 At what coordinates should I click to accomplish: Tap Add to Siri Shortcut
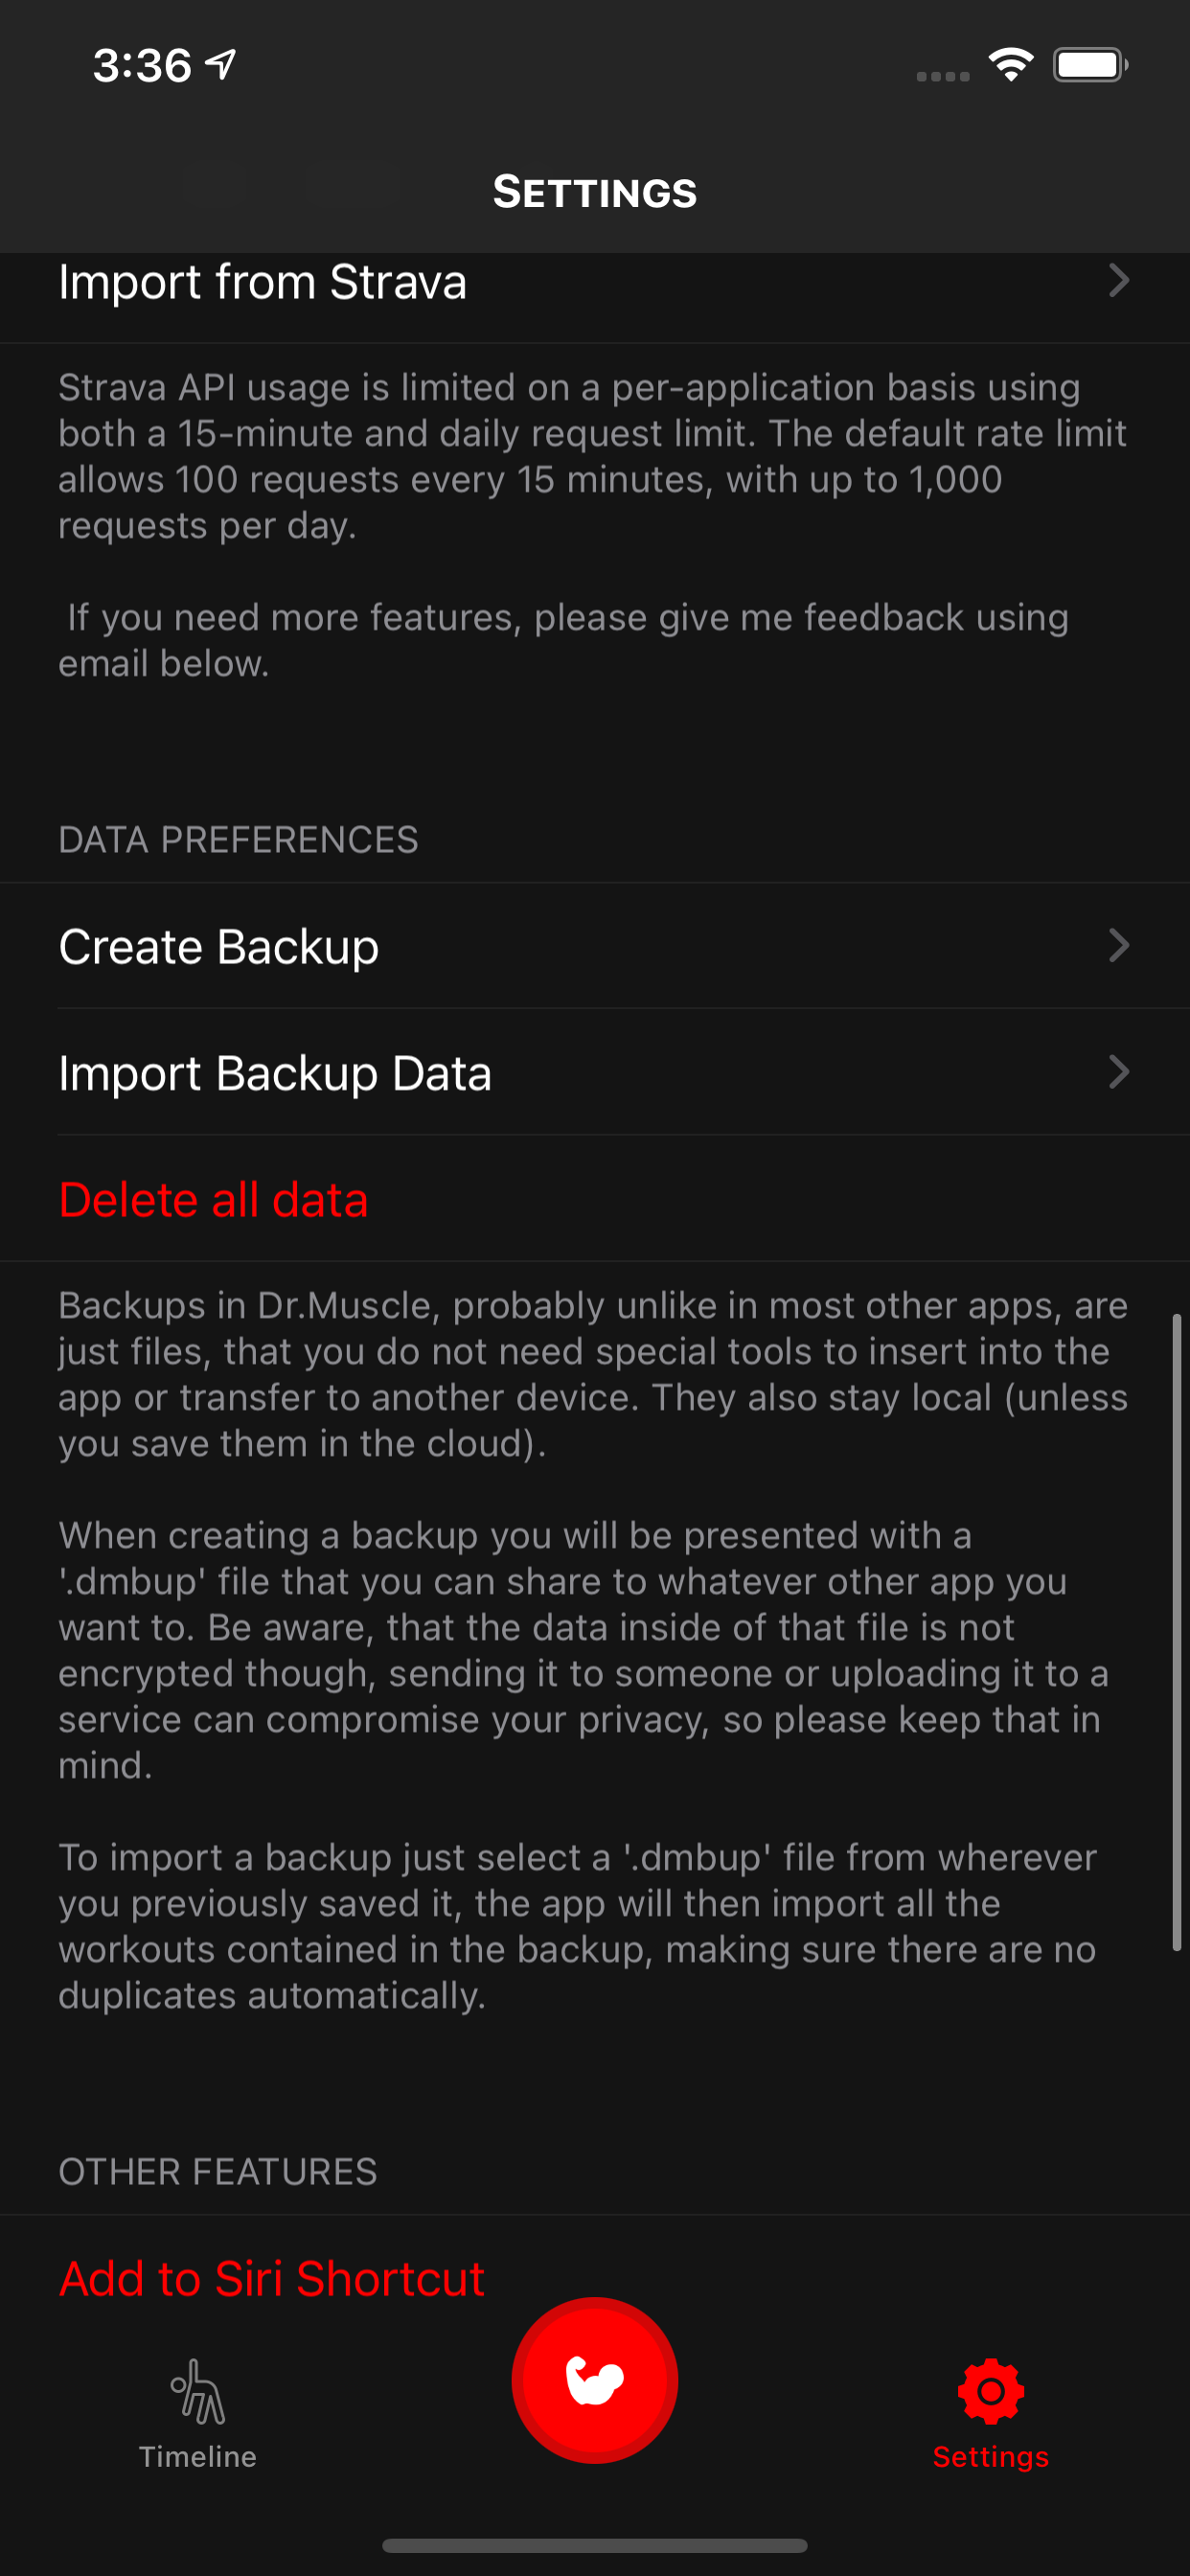tap(272, 2278)
